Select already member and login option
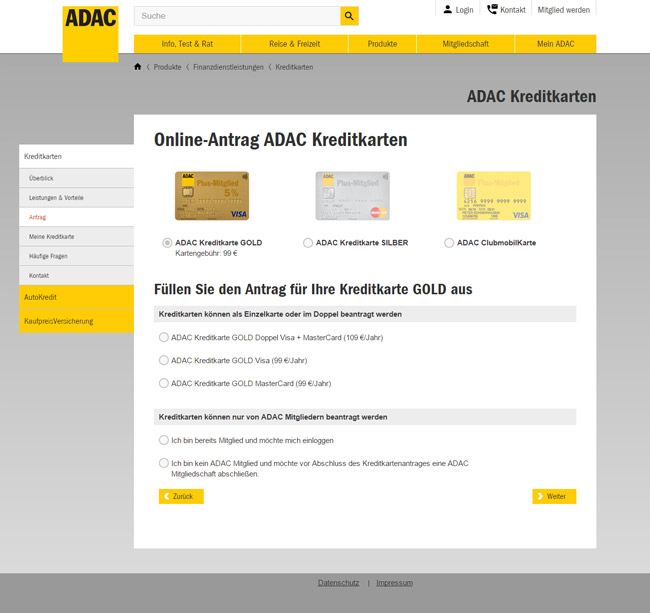Screen dimensions: 650x613 (x=164, y=440)
